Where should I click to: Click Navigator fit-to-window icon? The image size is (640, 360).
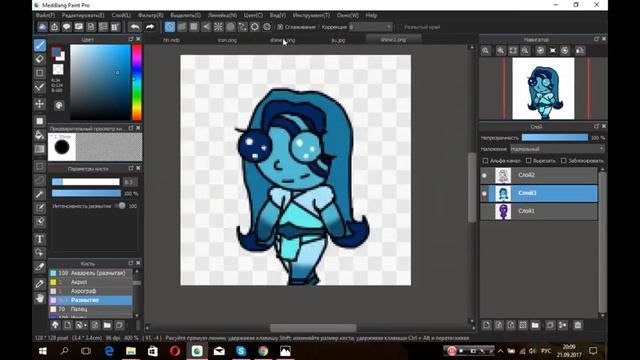tap(513, 51)
